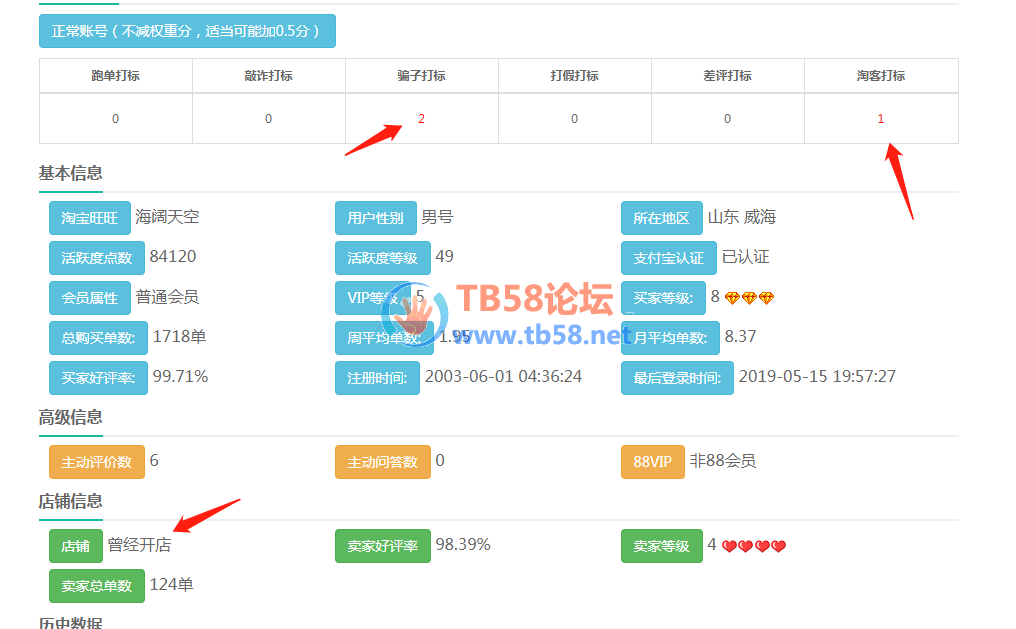This screenshot has height=629, width=1016.
Task: Click the 注册时间 label tag
Action: (375, 378)
